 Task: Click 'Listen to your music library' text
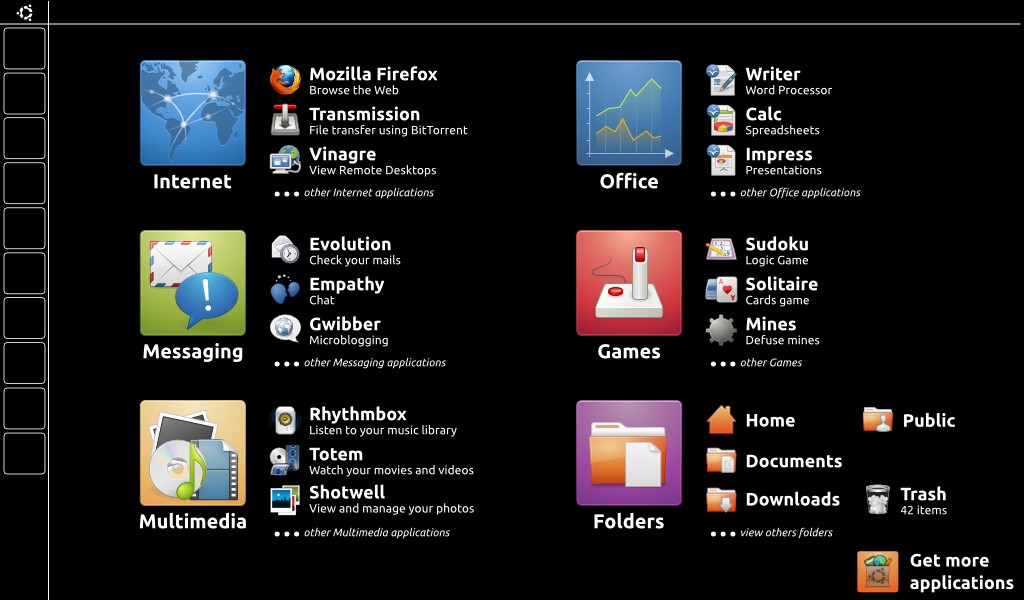383,430
